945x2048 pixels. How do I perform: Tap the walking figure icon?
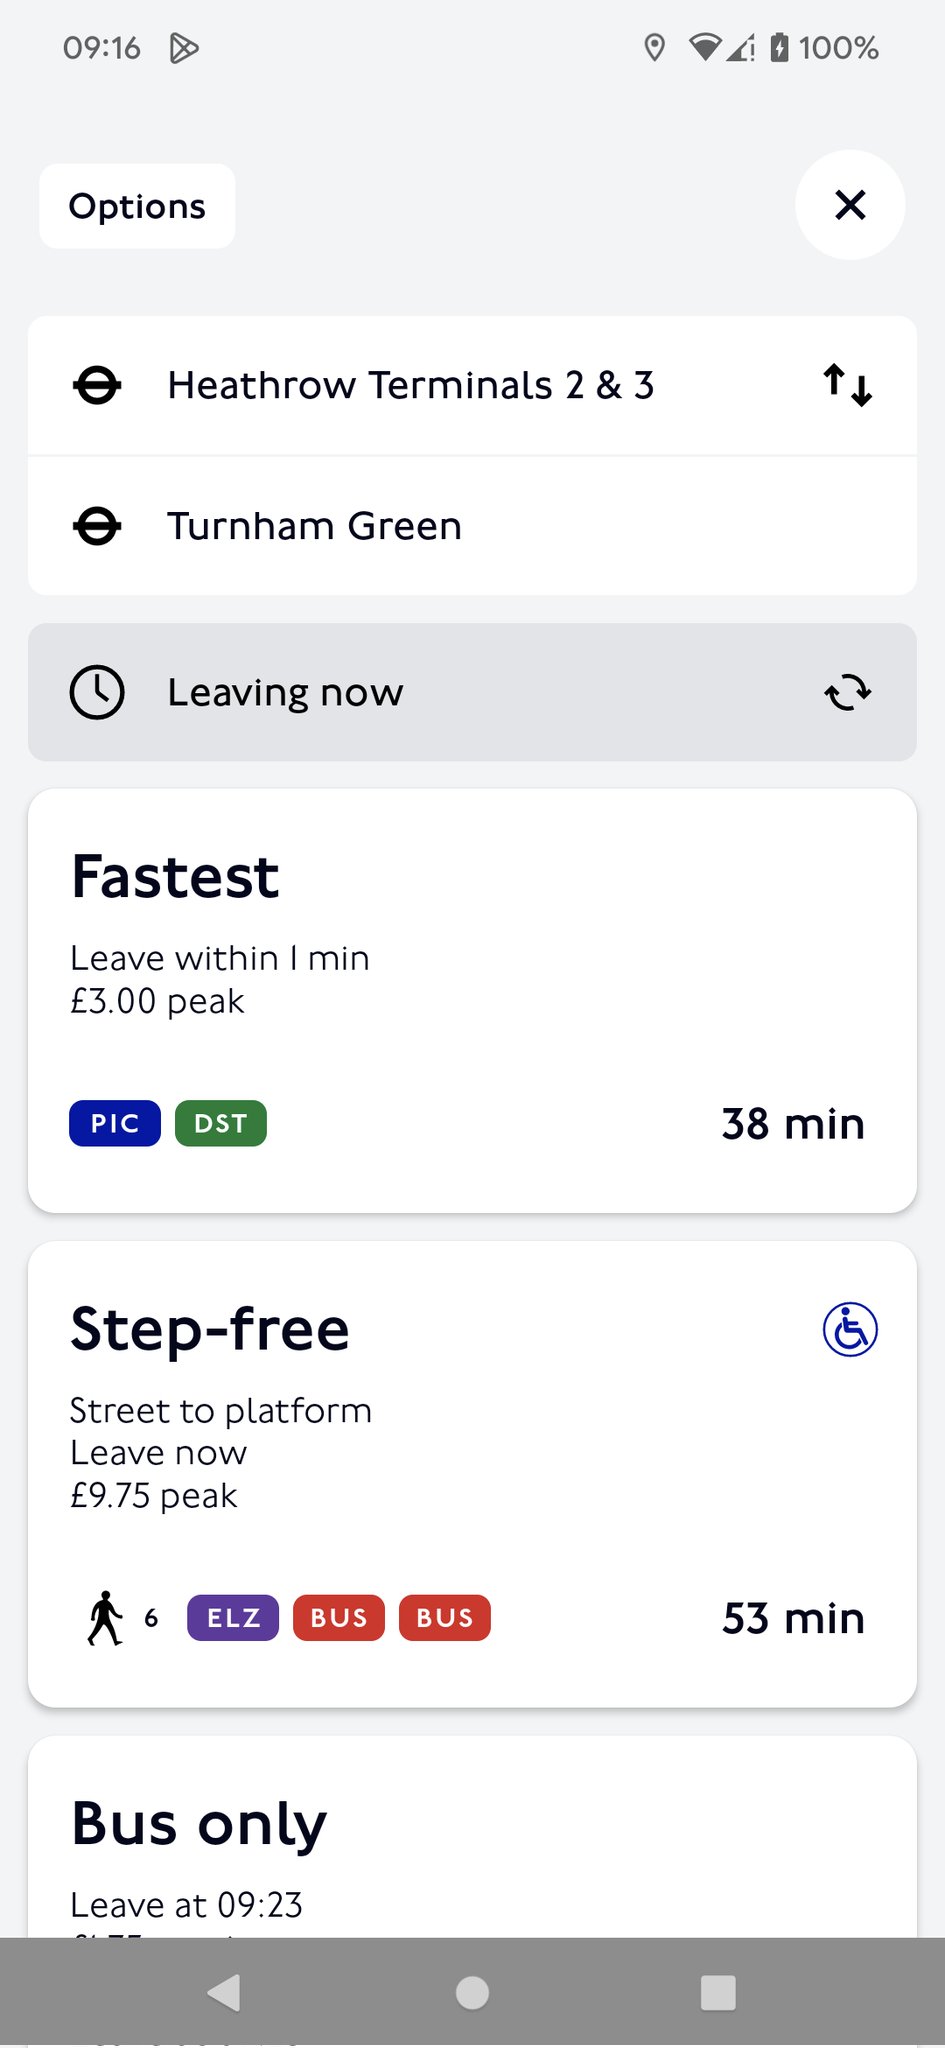pos(105,1617)
